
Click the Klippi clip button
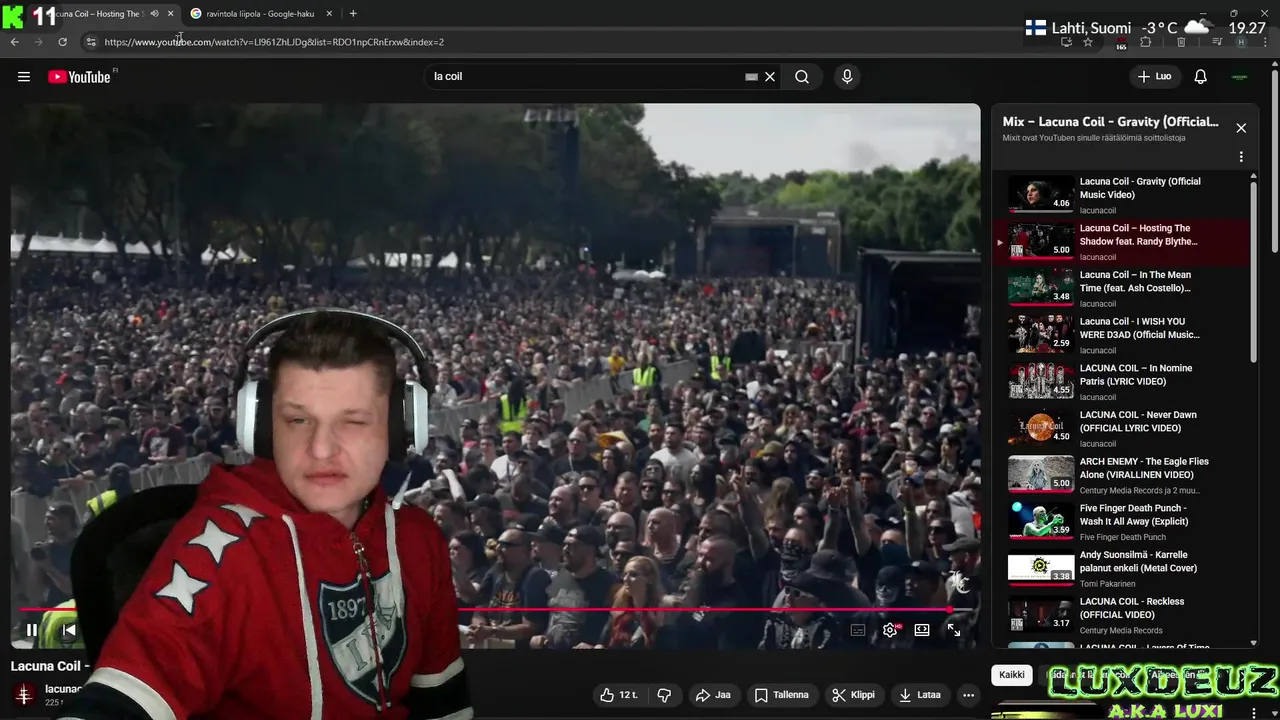[x=853, y=695]
